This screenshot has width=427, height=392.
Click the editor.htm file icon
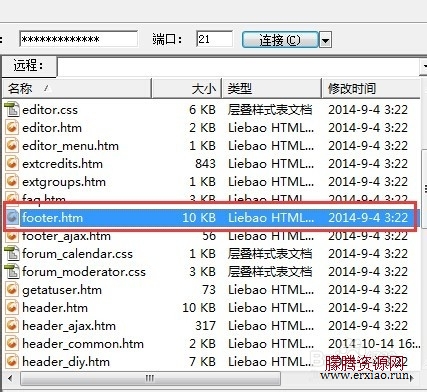[12, 127]
